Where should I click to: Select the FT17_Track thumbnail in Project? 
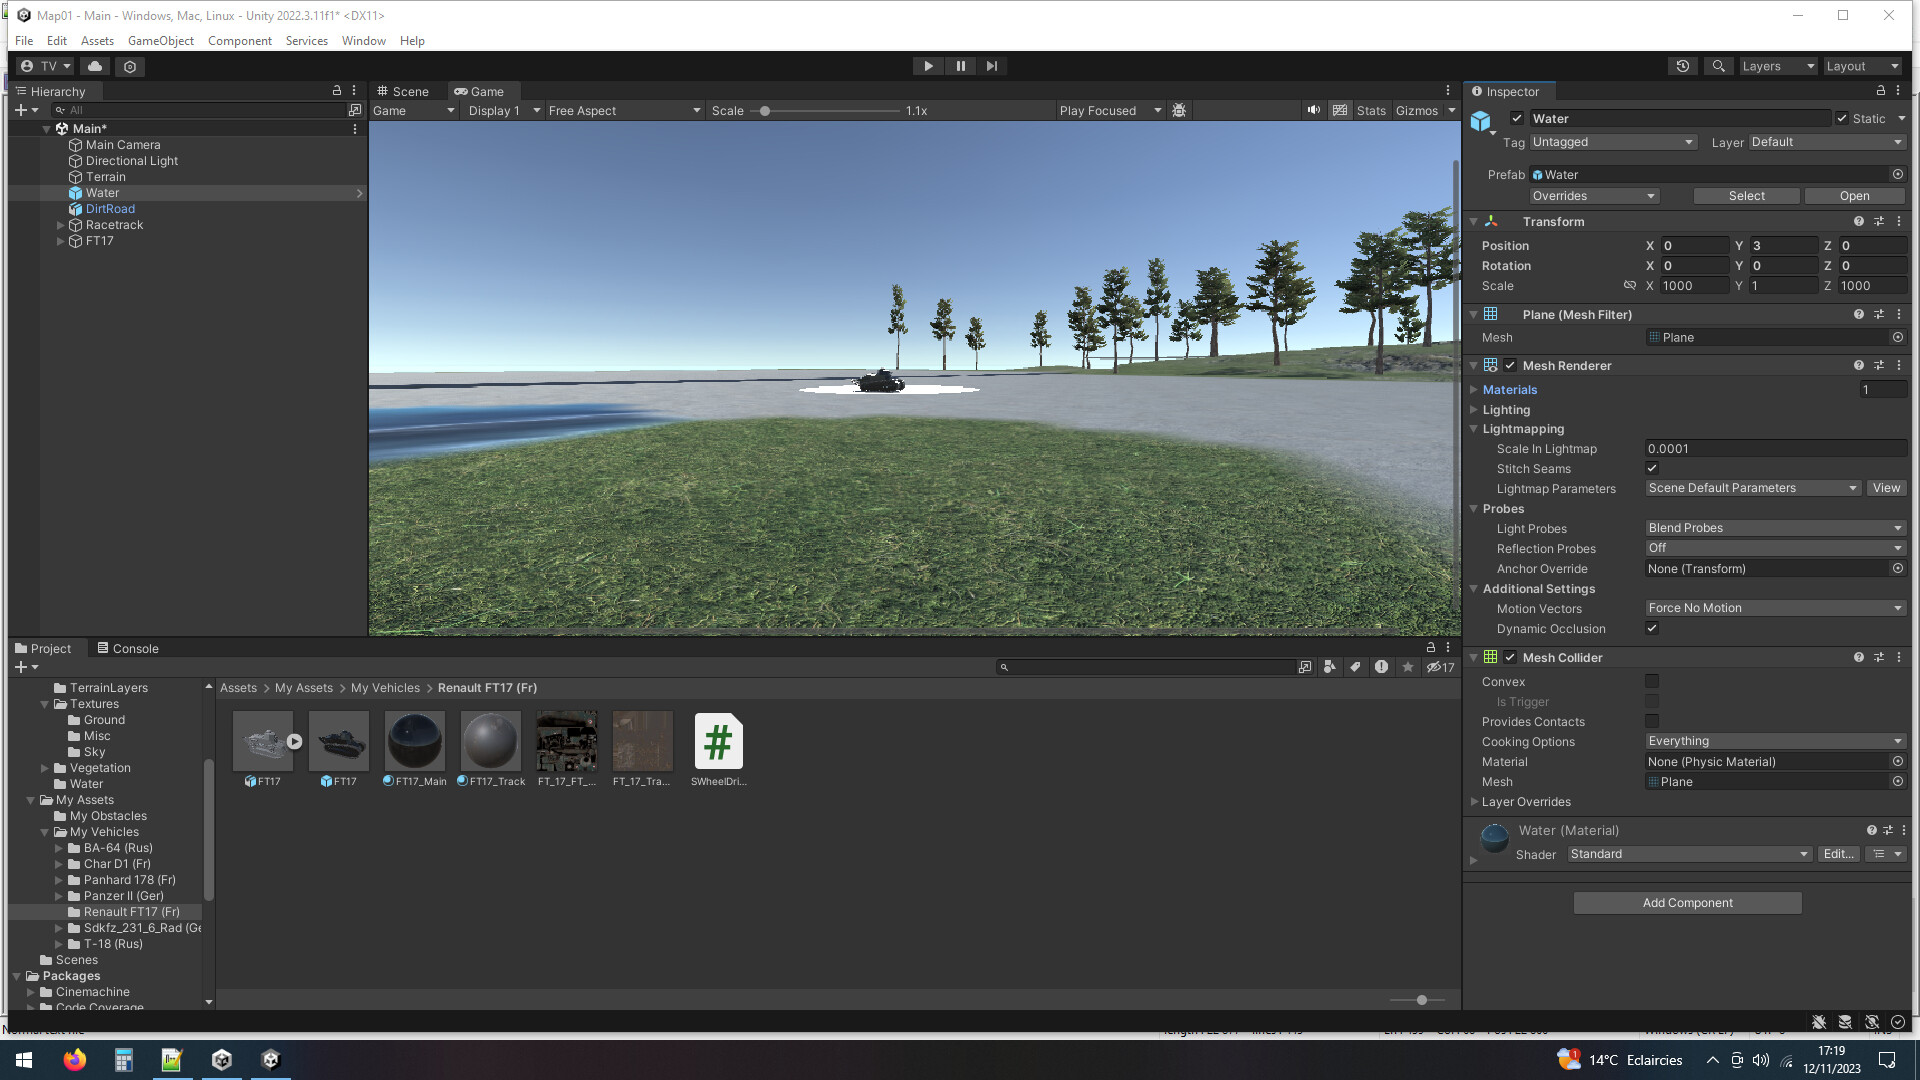[x=490, y=741]
